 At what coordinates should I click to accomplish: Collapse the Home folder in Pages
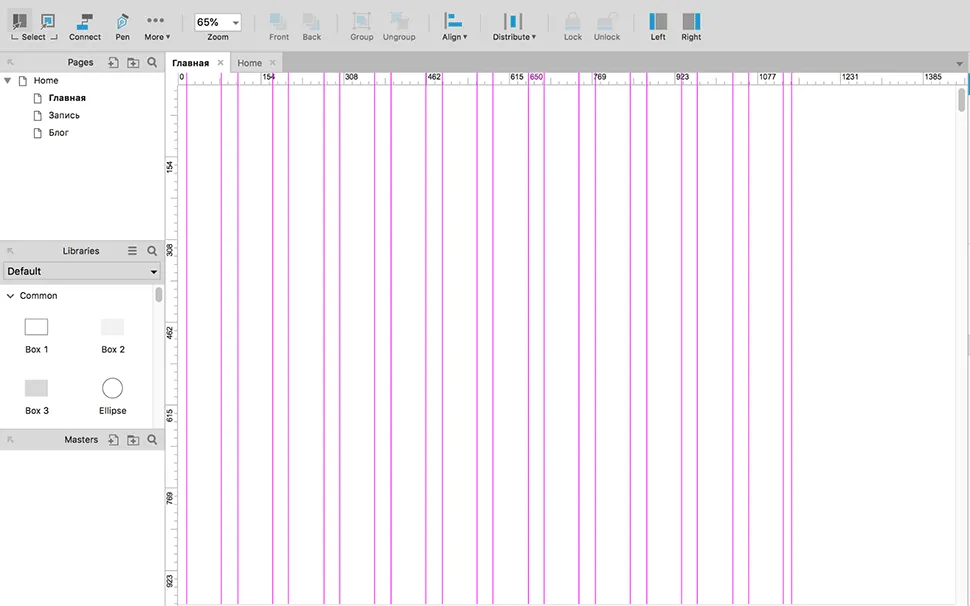point(9,80)
